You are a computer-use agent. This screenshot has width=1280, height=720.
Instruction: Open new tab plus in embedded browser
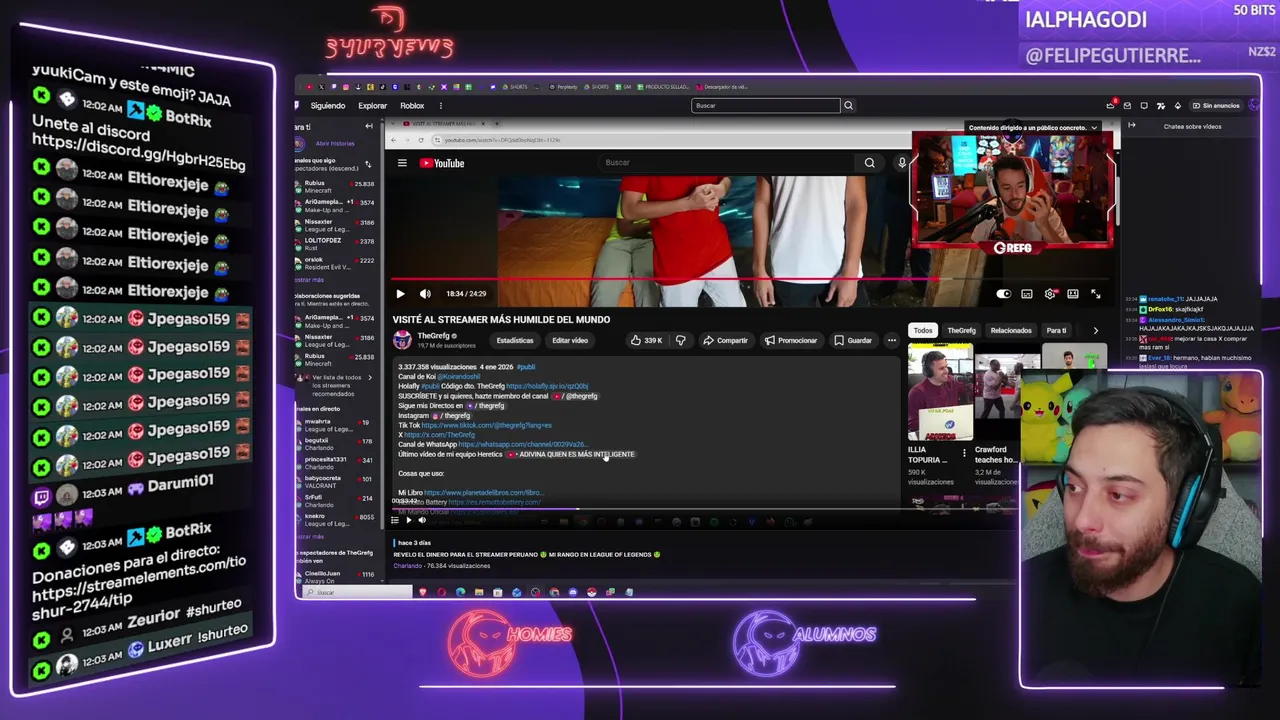pyautogui.click(x=495, y=126)
